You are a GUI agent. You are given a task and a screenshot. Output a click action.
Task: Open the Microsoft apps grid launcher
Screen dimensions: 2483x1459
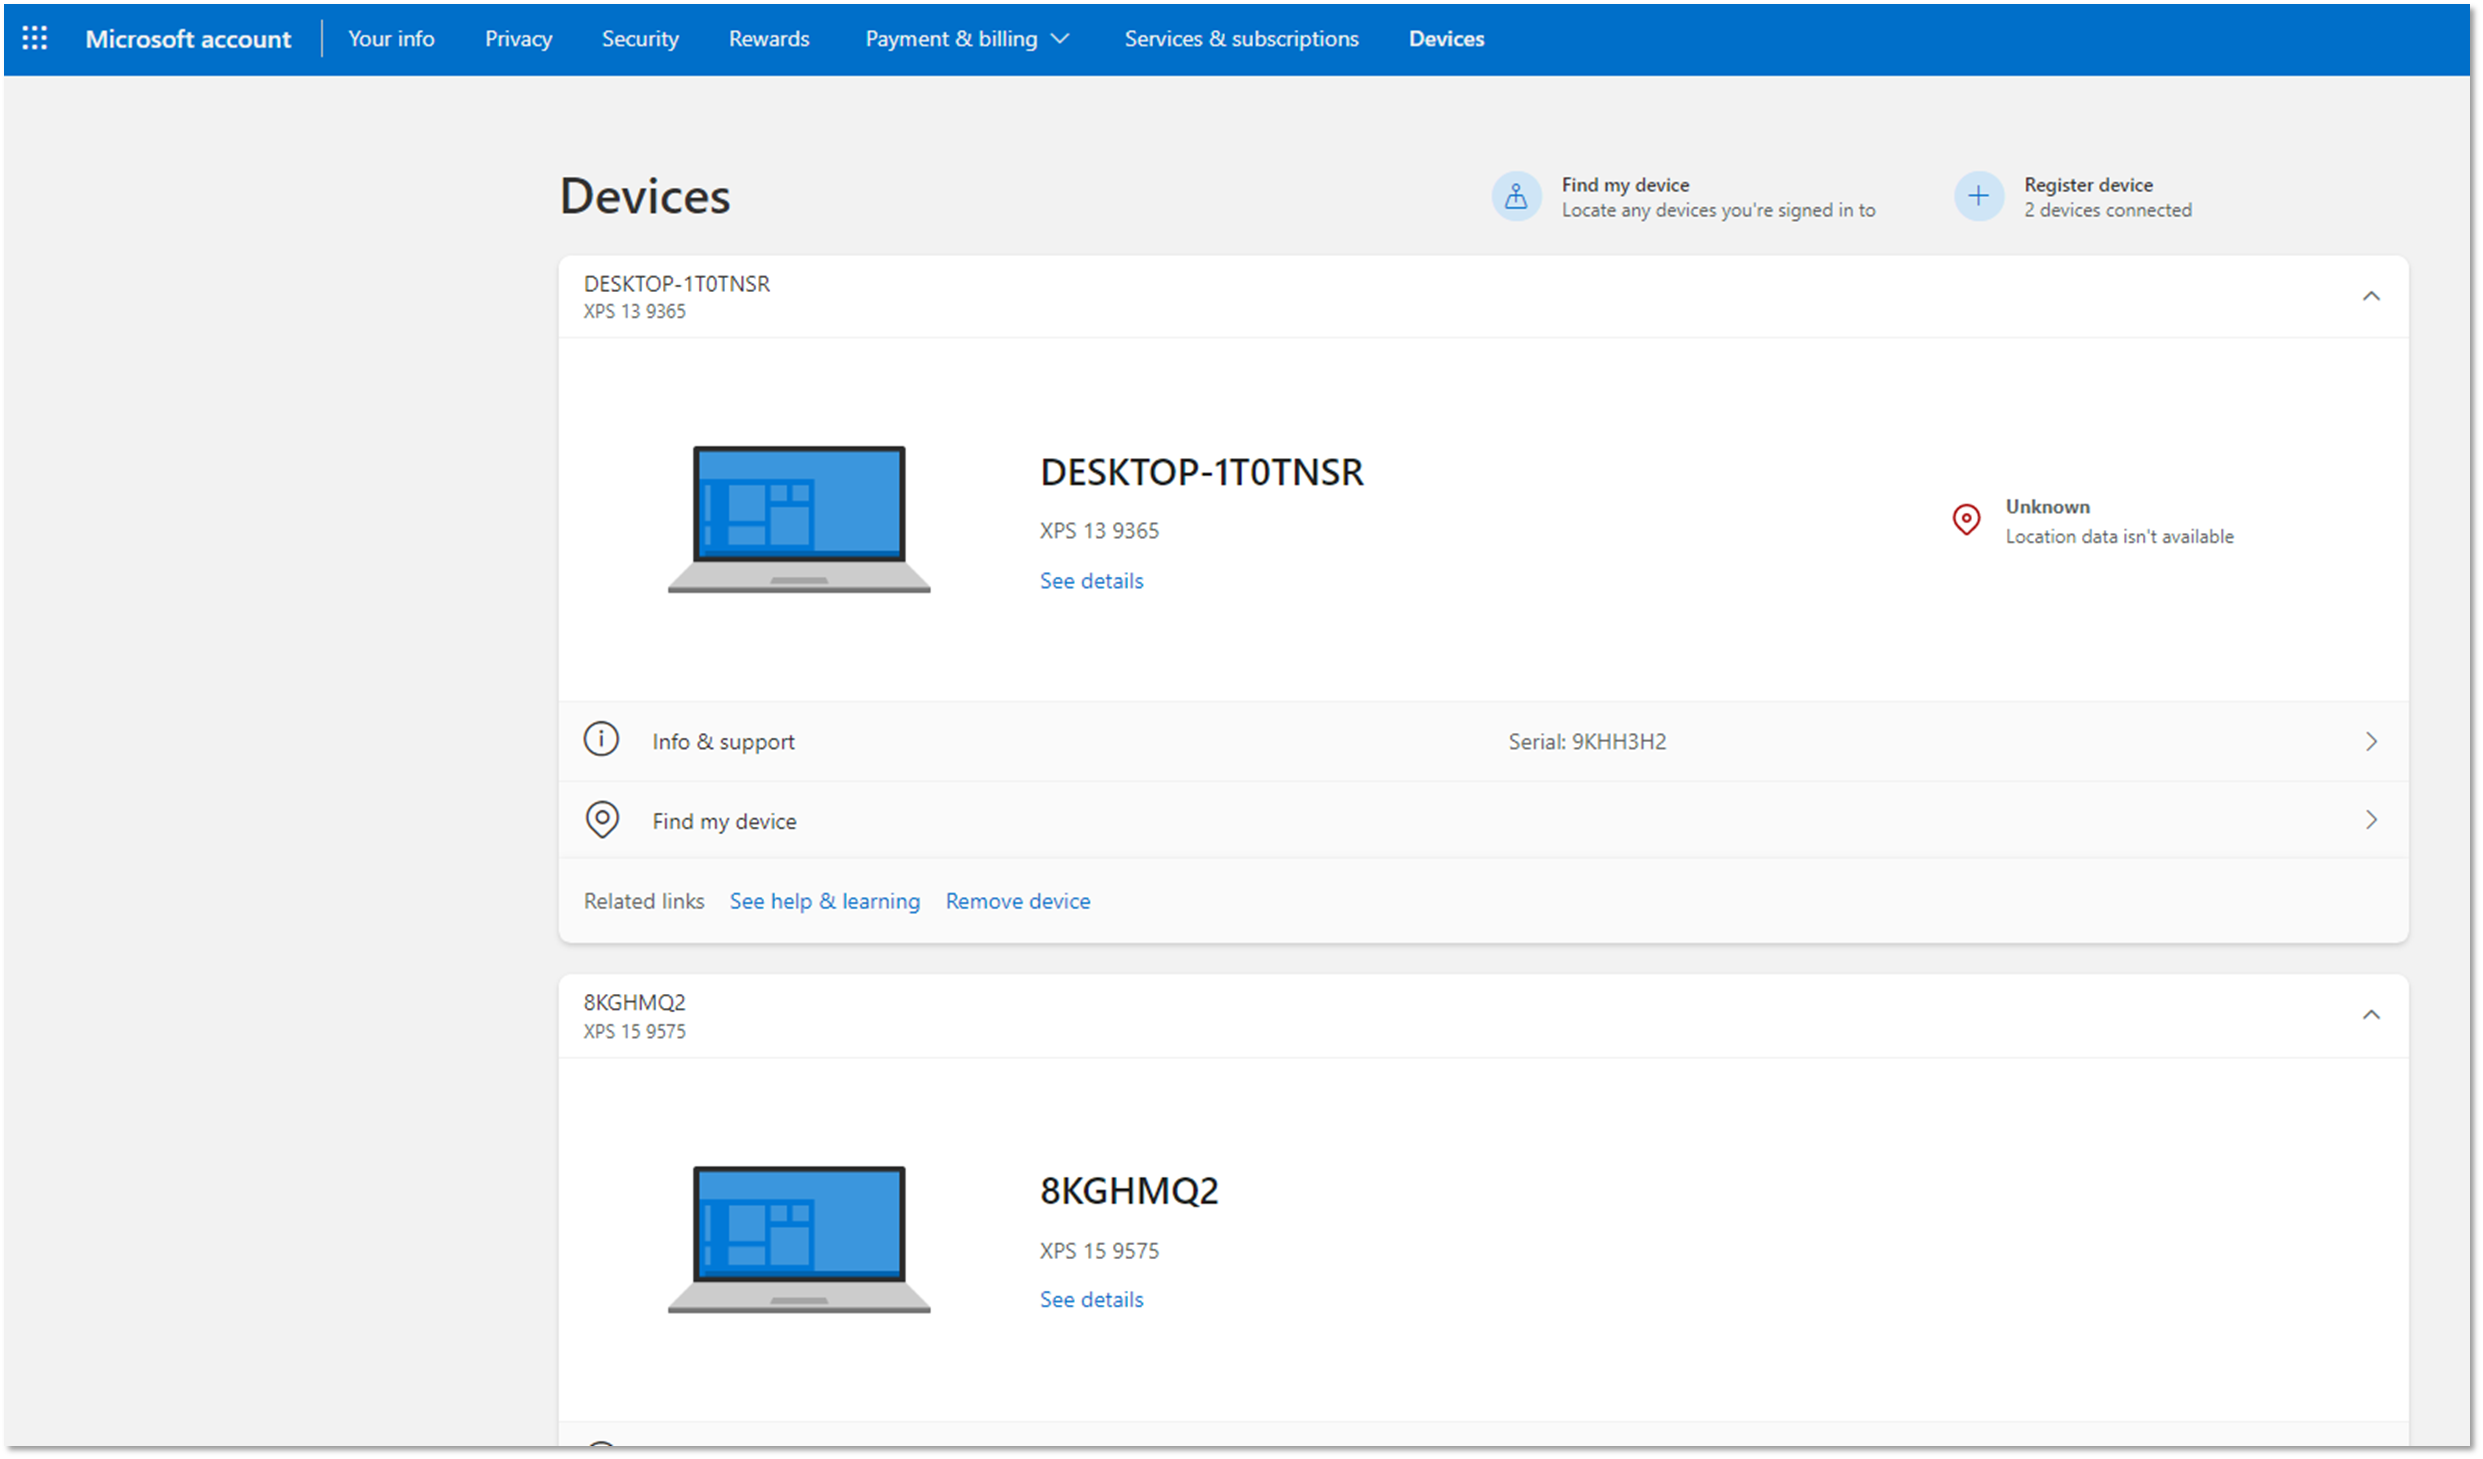tap(34, 38)
